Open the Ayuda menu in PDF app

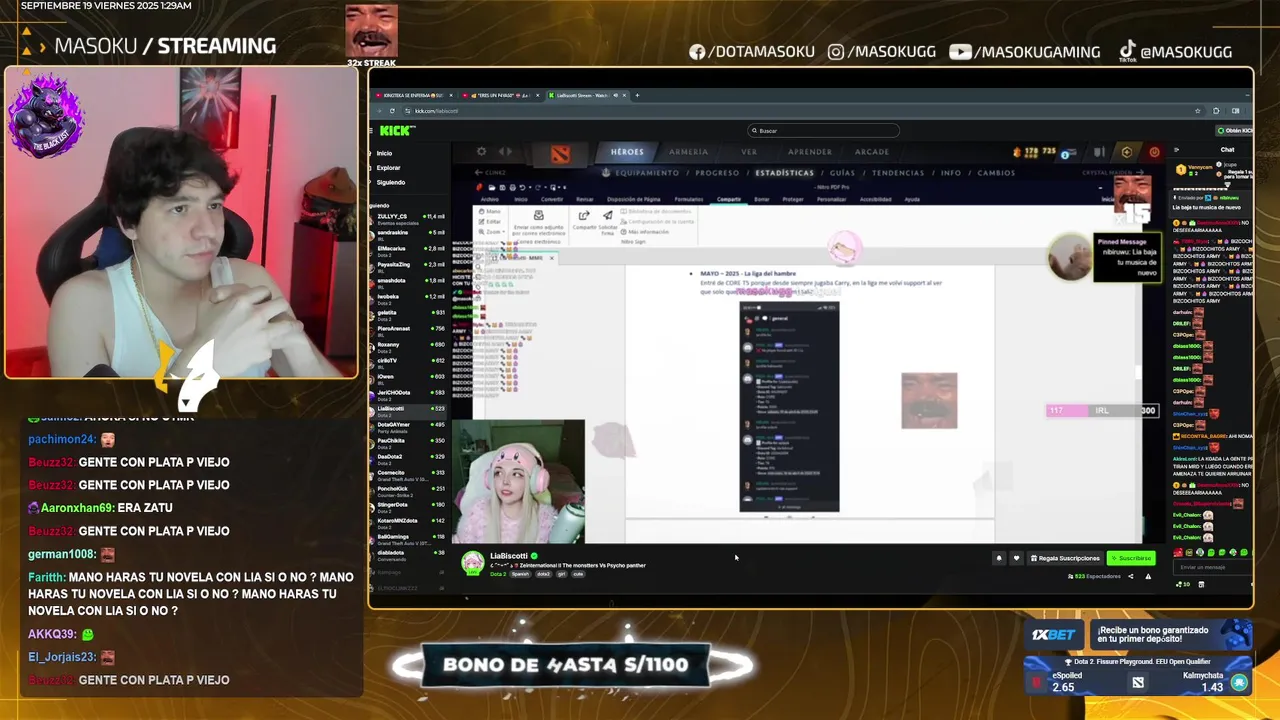coord(912,199)
